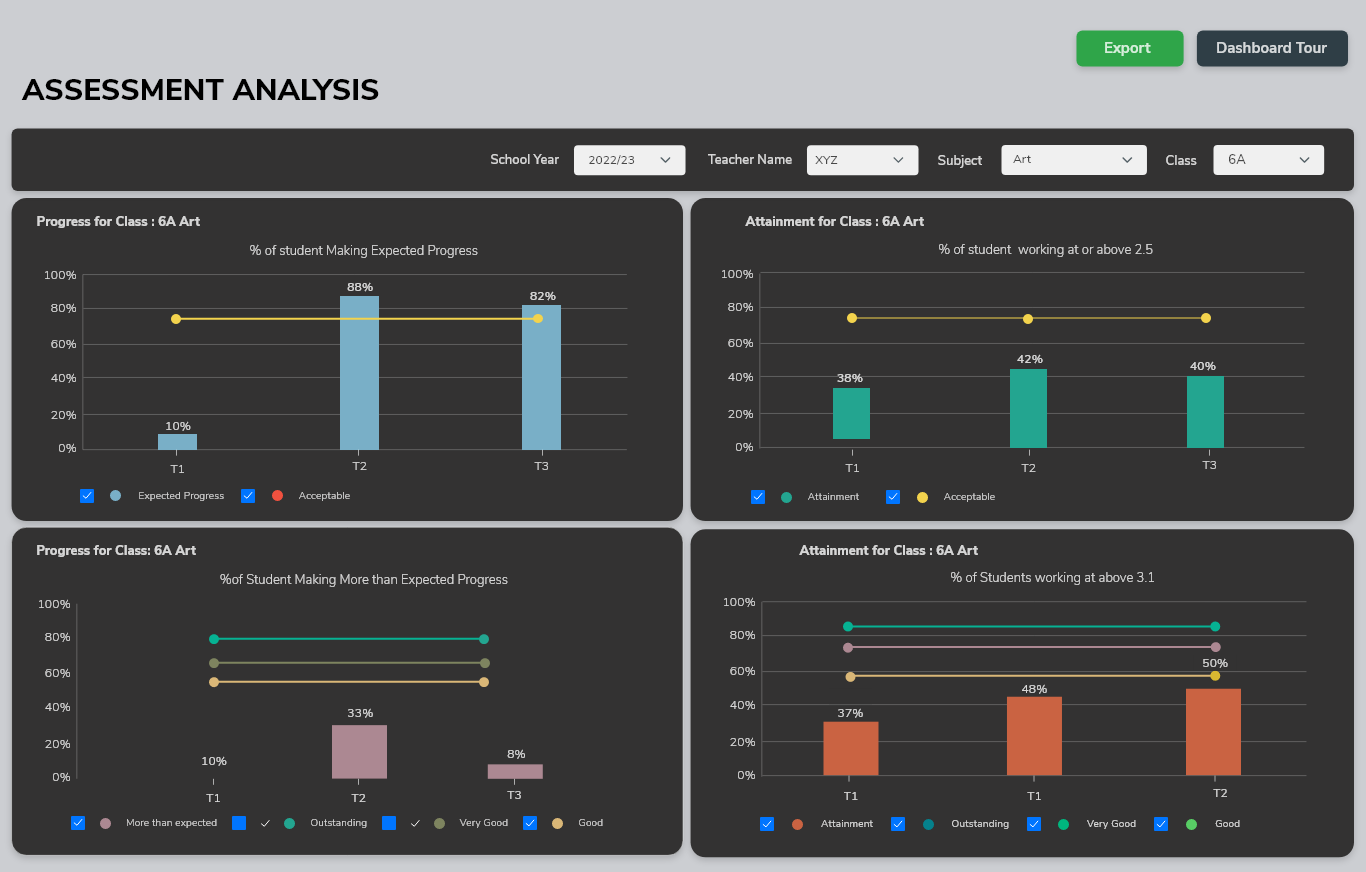Click '% of Students working at above 3.1' title
The height and width of the screenshot is (872, 1366).
pyautogui.click(x=1052, y=578)
